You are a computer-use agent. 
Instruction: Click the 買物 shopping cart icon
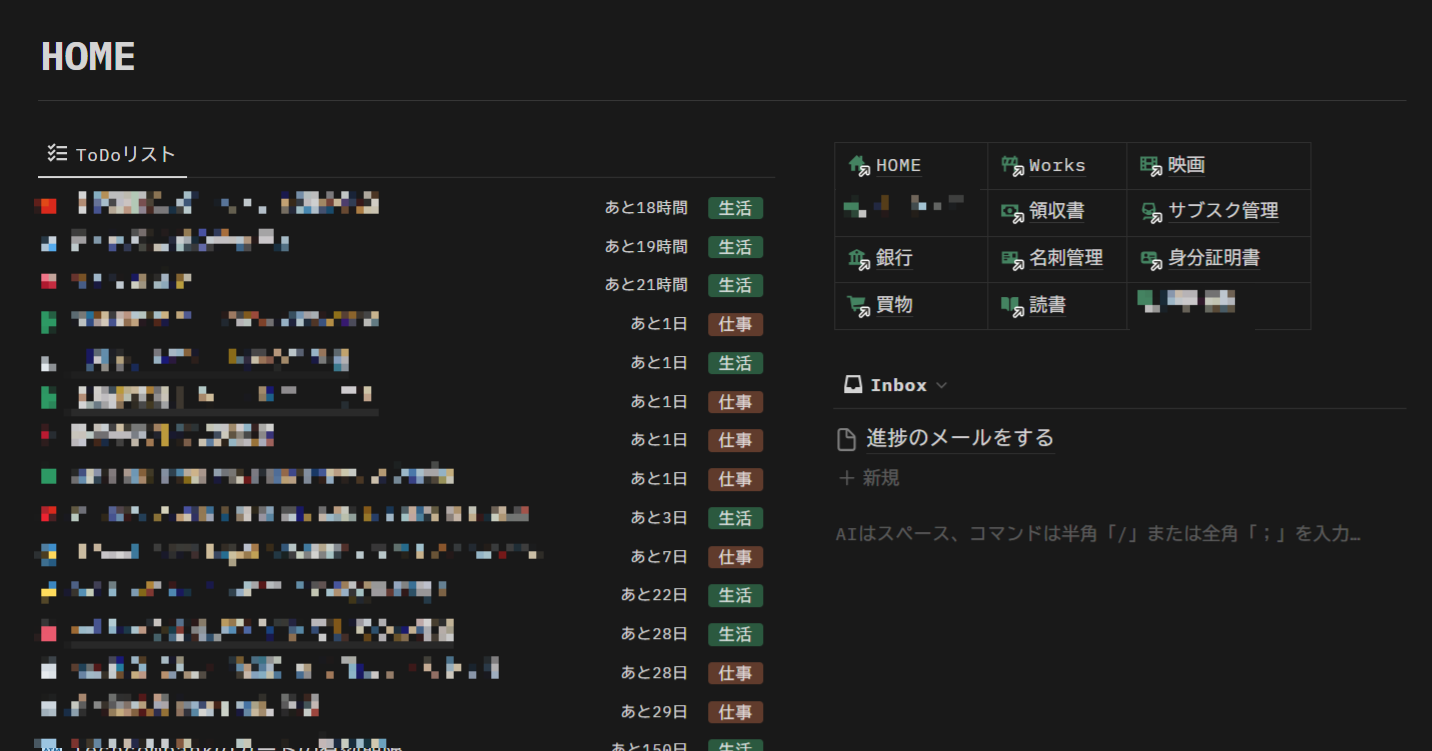858,306
